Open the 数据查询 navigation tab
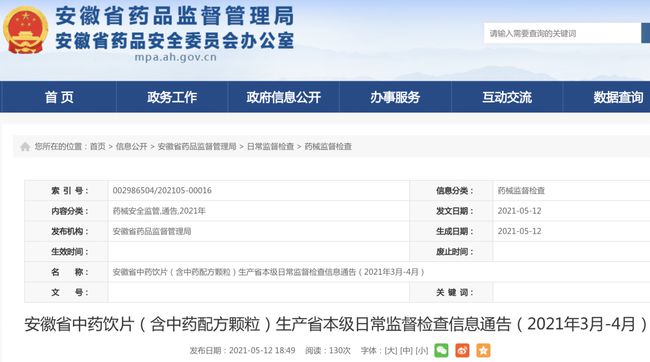Viewport: 650px width, 362px height. pyautogui.click(x=618, y=97)
